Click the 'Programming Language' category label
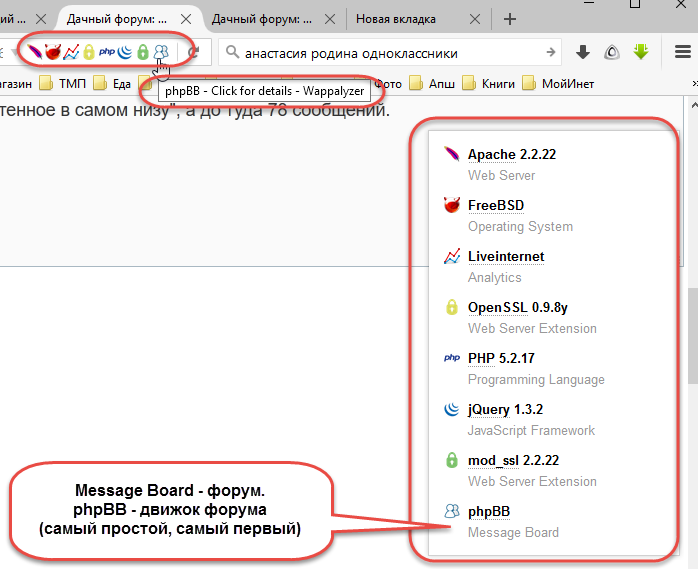Image resolution: width=698 pixels, height=569 pixels. [536, 379]
